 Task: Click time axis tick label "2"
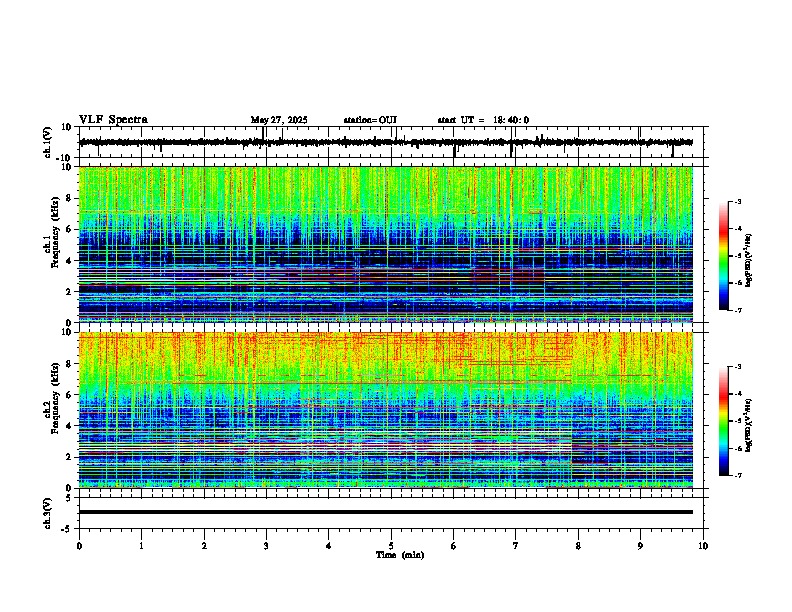pos(204,546)
